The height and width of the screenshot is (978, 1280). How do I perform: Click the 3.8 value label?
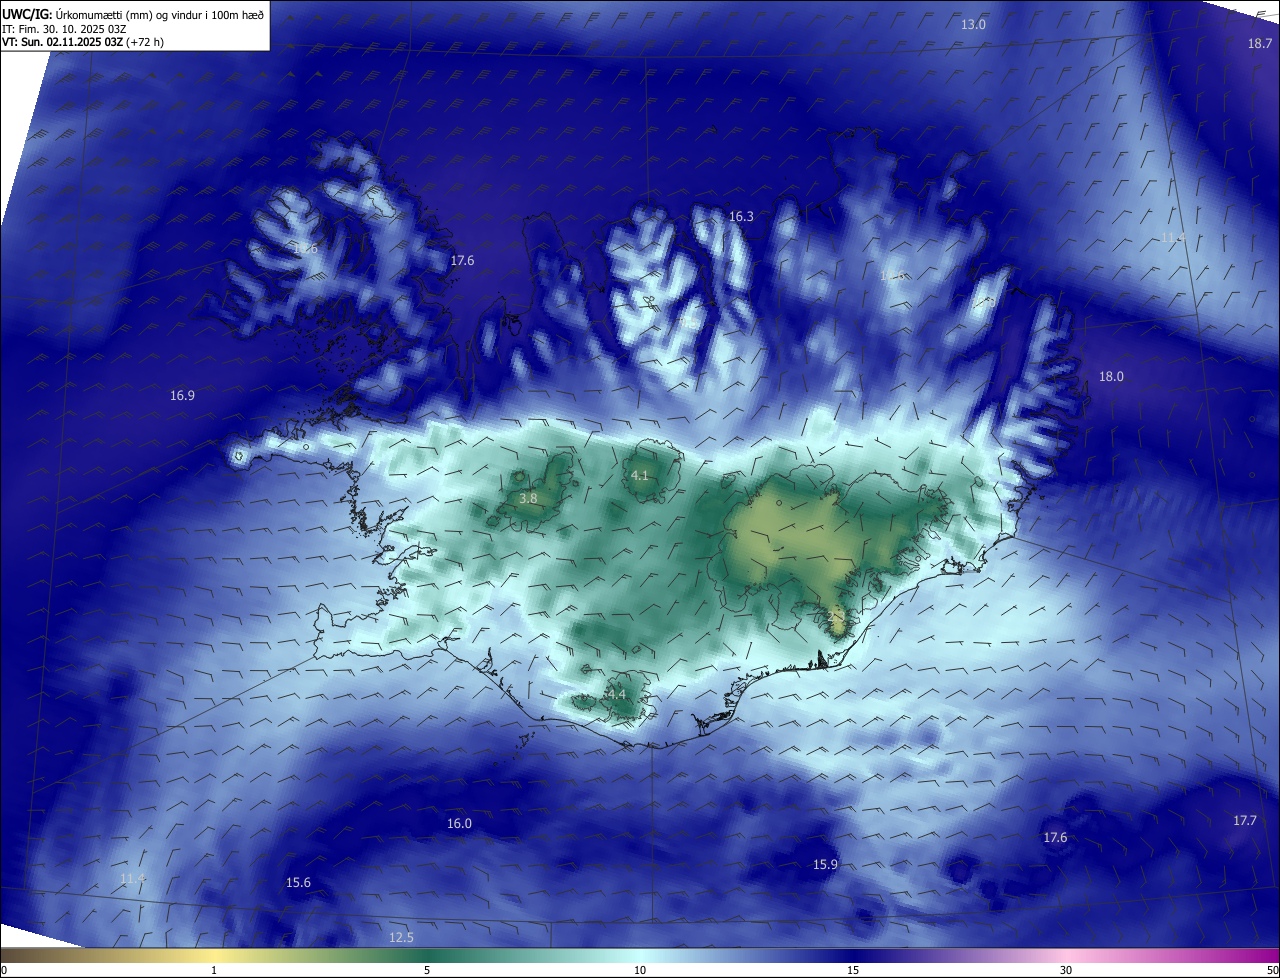(528, 497)
